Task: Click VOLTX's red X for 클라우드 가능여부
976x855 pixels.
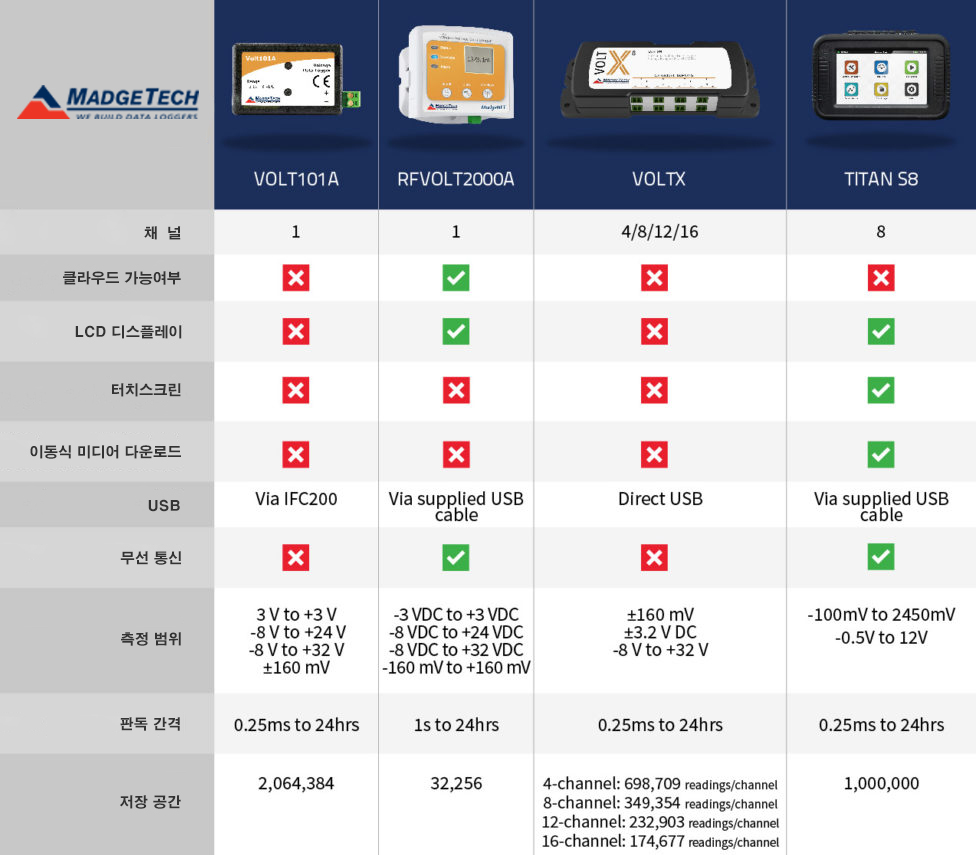Action: click(x=654, y=278)
